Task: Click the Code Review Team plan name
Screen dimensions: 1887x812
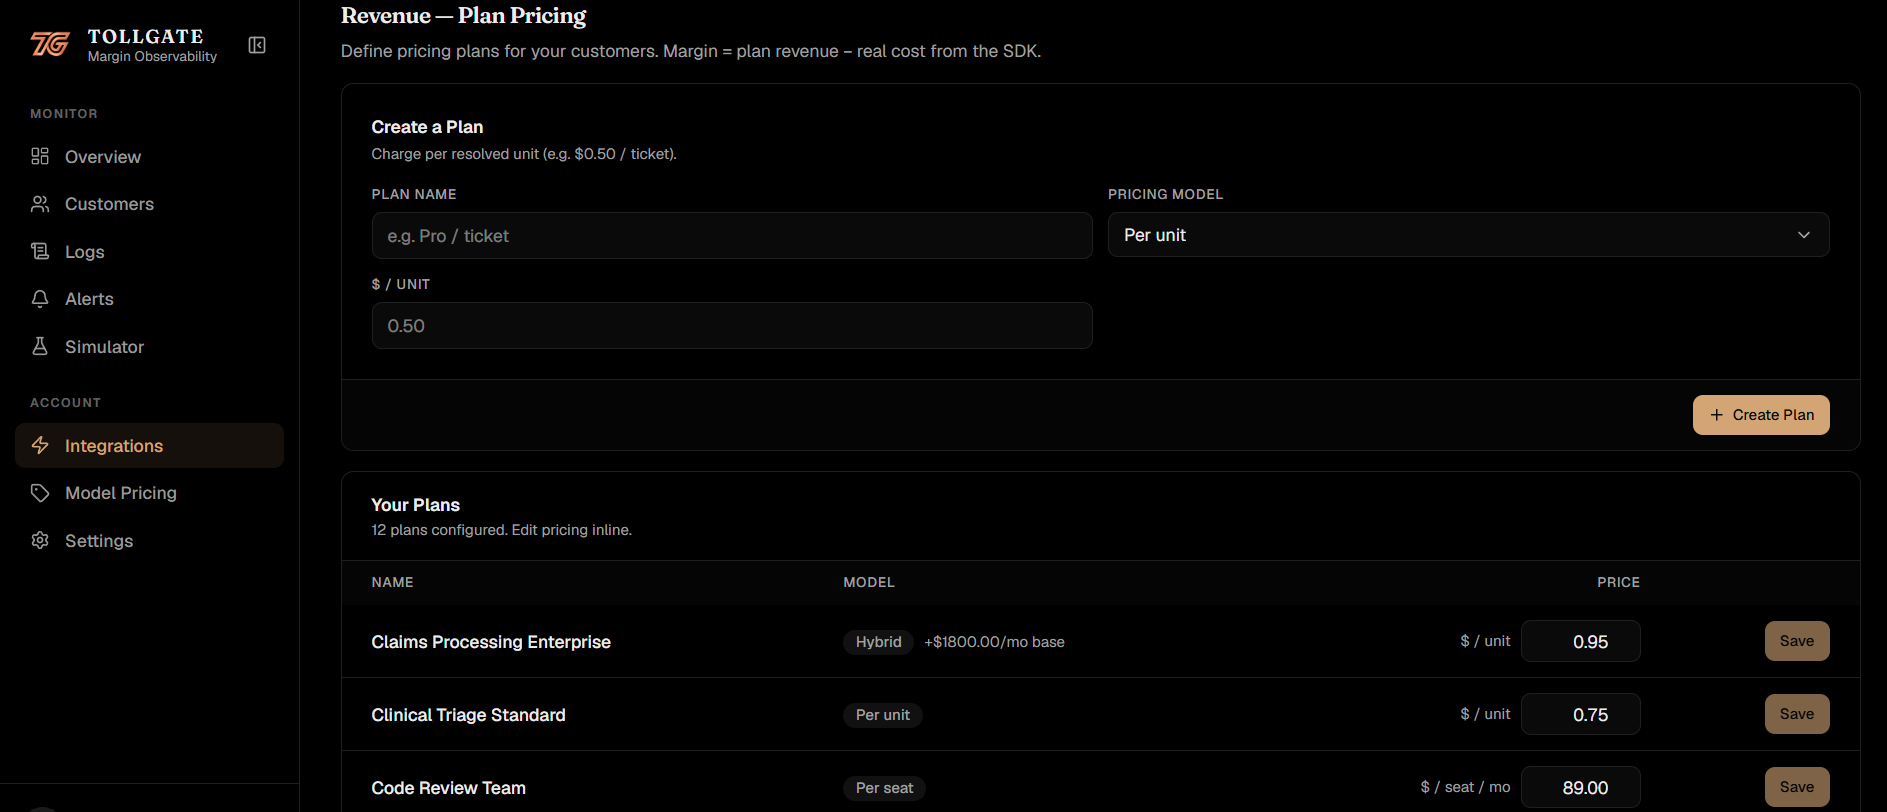Action: click(x=448, y=788)
